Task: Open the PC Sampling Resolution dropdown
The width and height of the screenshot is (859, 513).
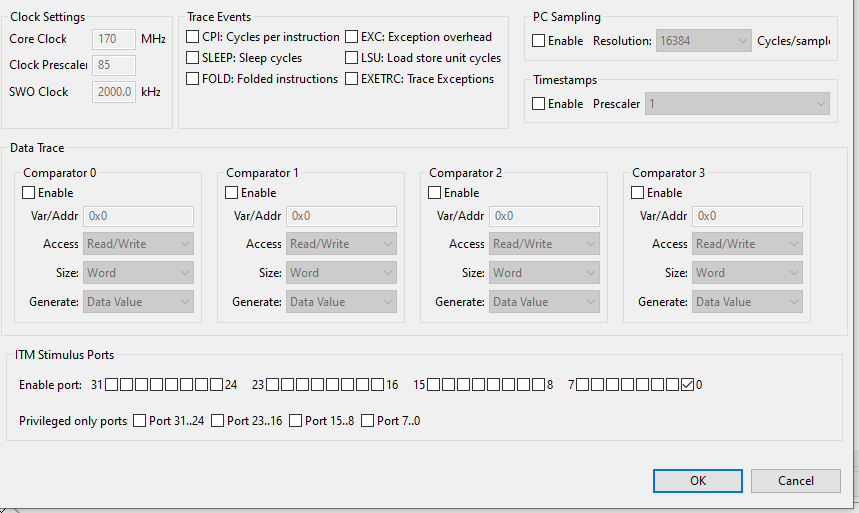Action: 703,41
